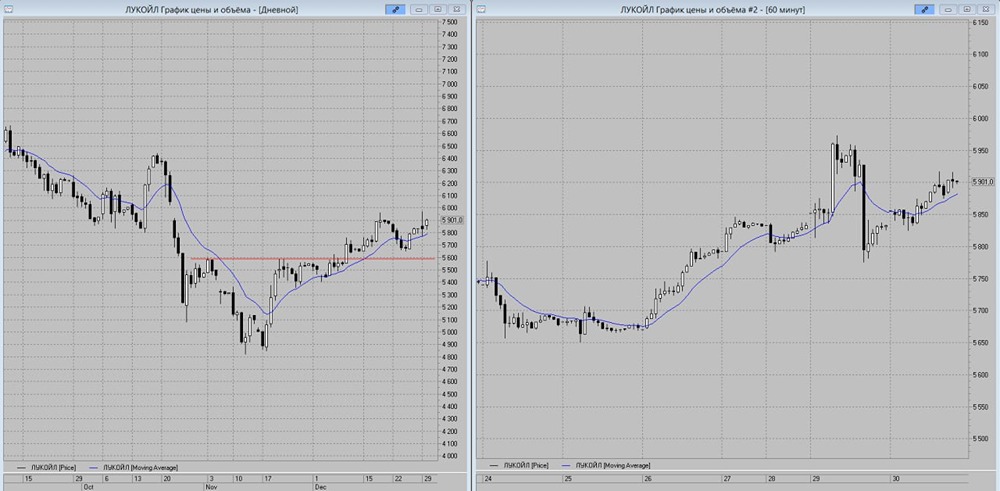Image resolution: width=1000 pixels, height=491 pixels.
Task: Click the date label 26 on the 60-minute time axis
Action: coord(647,478)
